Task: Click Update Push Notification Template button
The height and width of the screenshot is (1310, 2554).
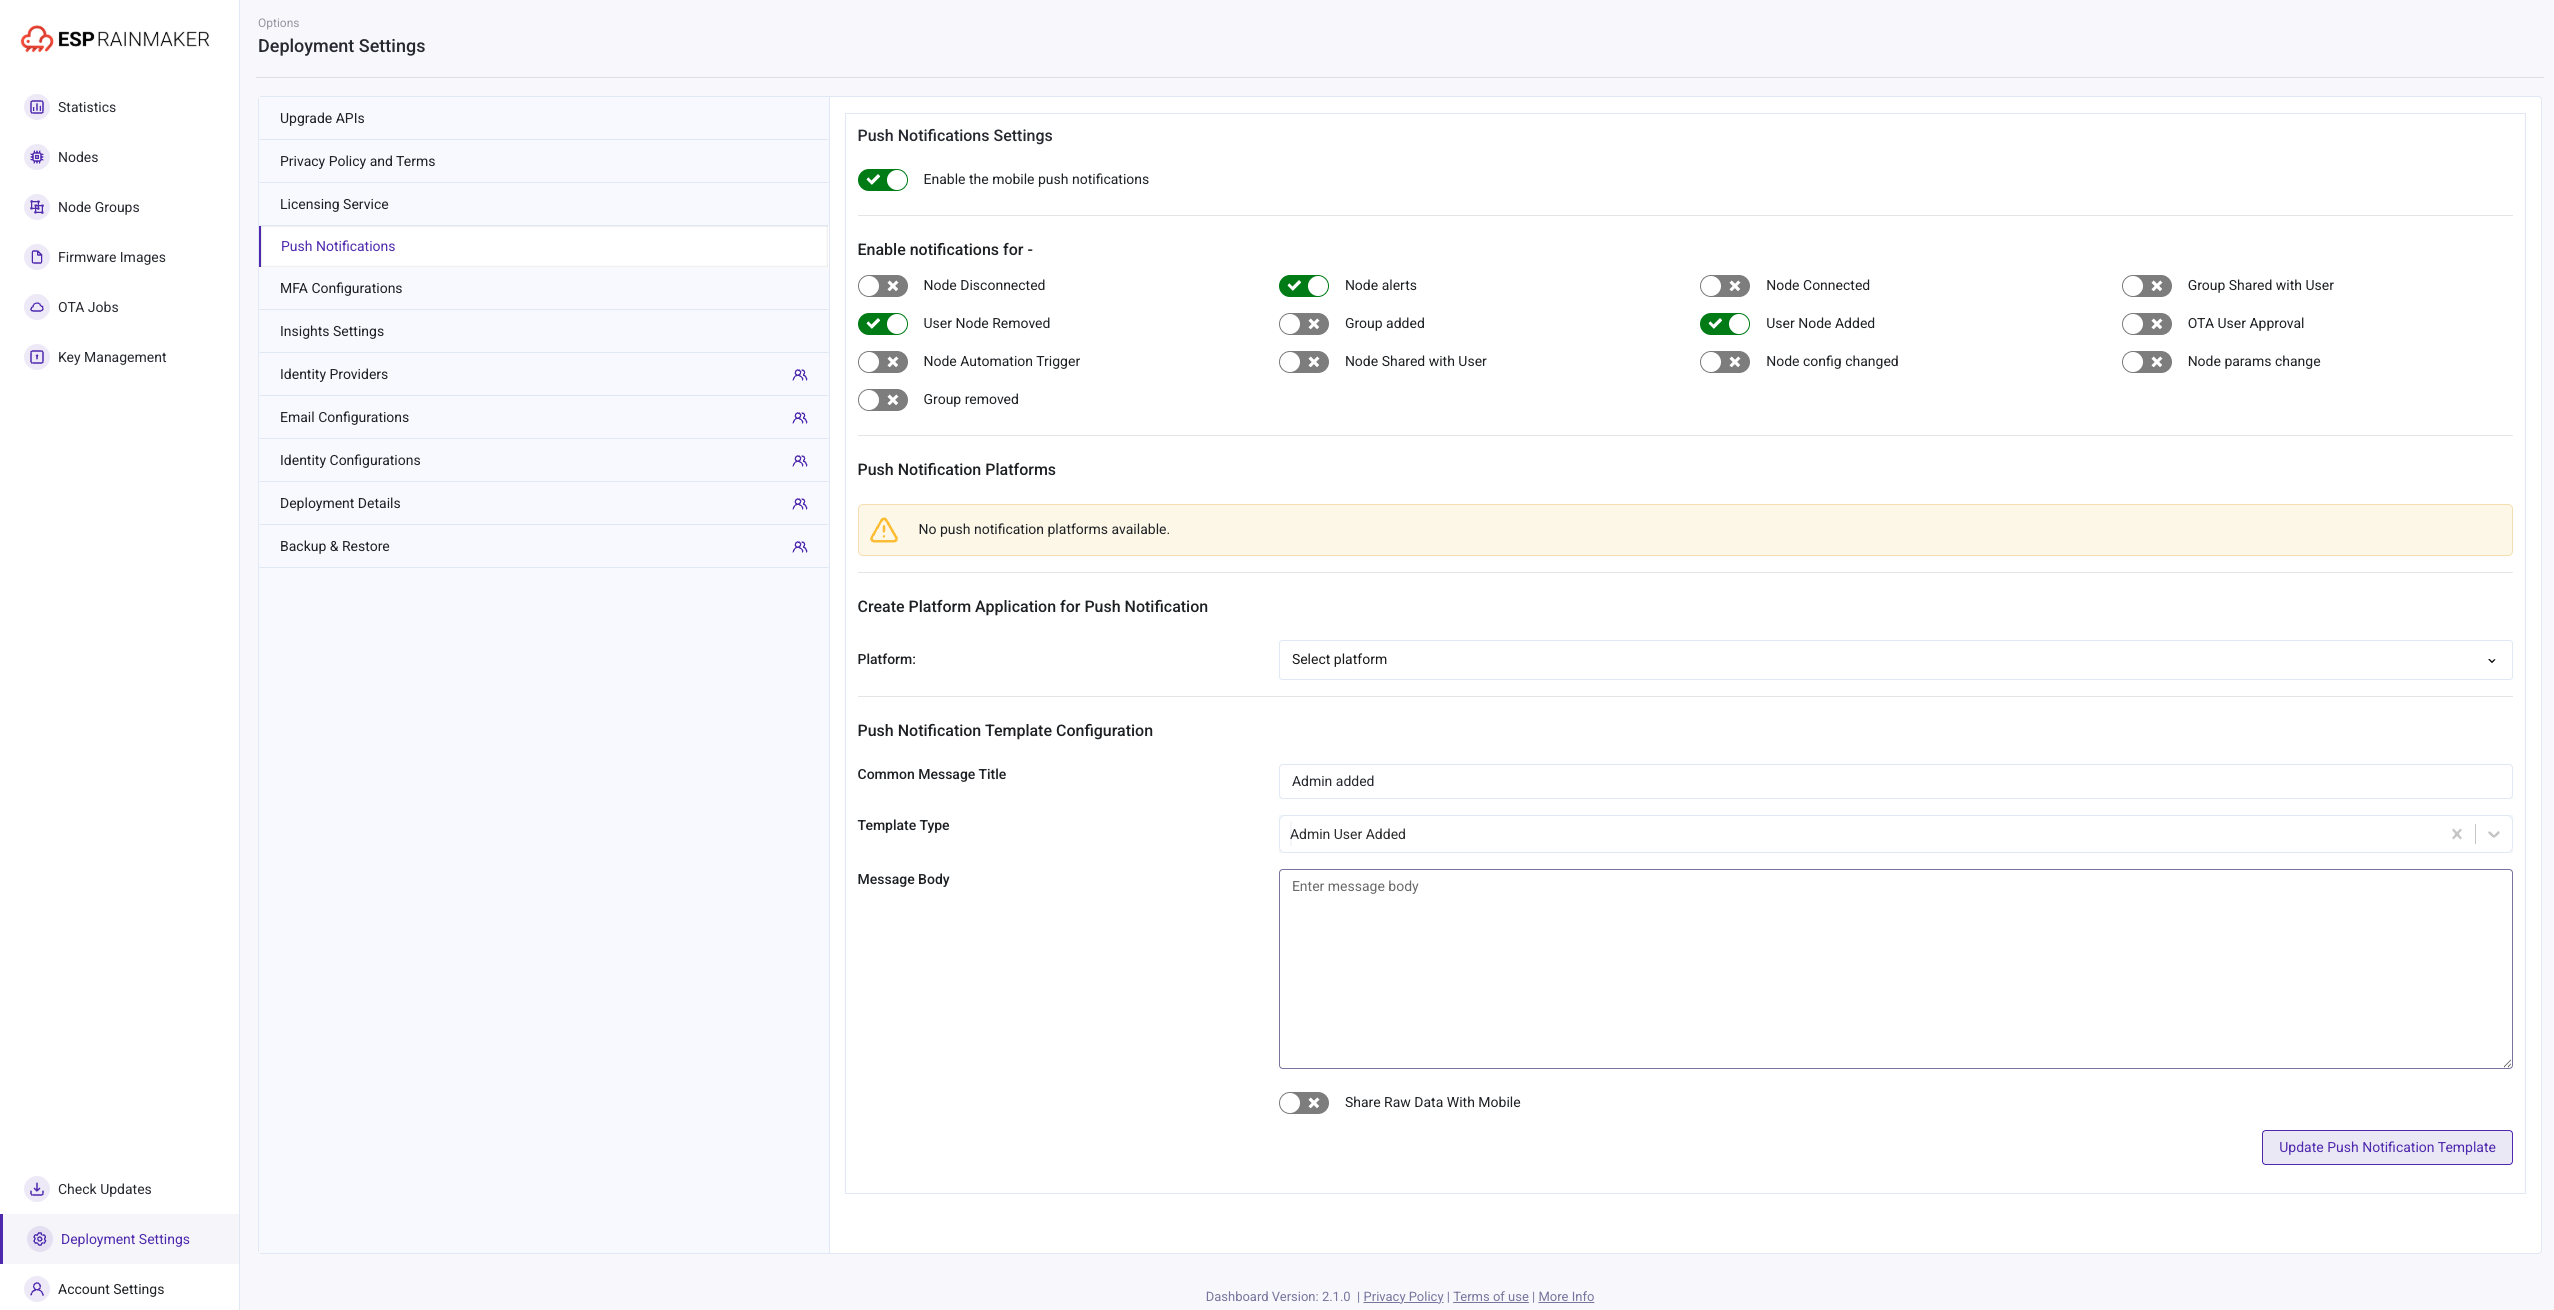Action: [x=2387, y=1148]
